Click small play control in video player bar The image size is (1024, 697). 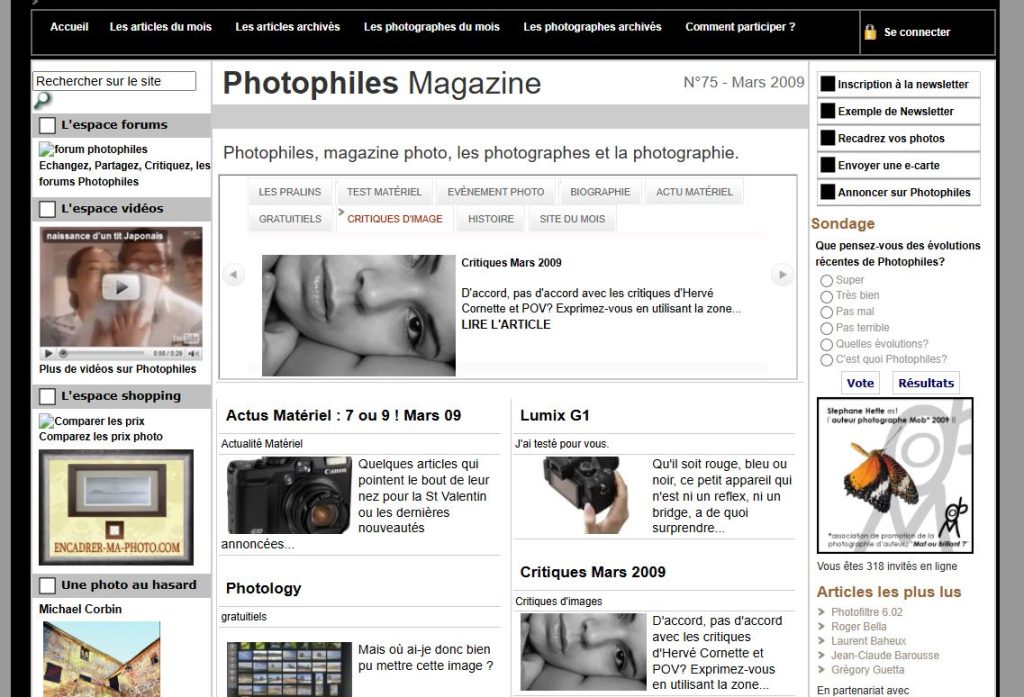pyautogui.click(x=48, y=353)
